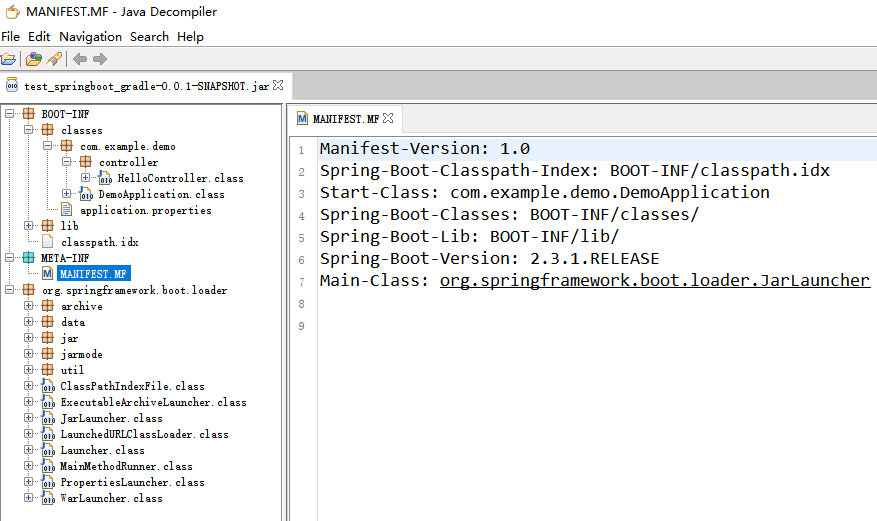Expand the lib folder node
This screenshot has width=877, height=521.
29,226
